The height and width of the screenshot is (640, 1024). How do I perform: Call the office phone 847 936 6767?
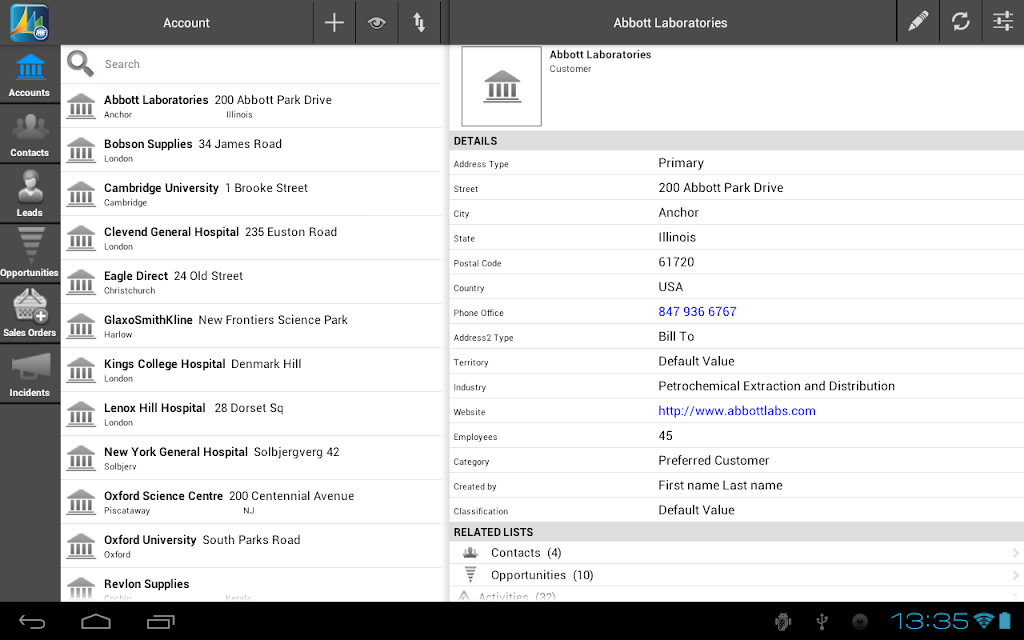[x=697, y=312]
